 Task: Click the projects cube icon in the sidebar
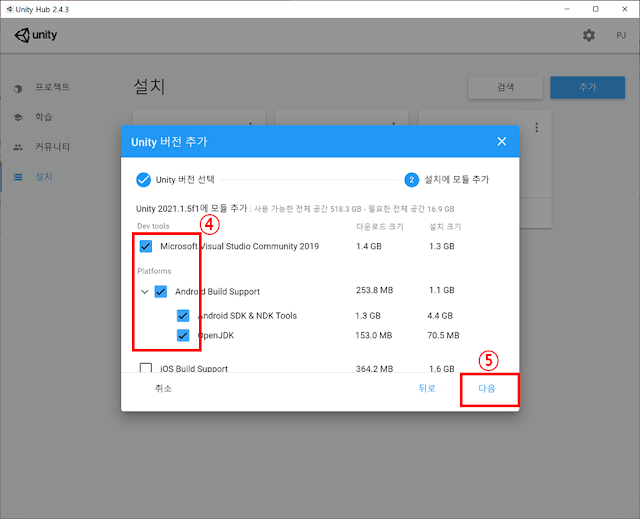coord(18,88)
